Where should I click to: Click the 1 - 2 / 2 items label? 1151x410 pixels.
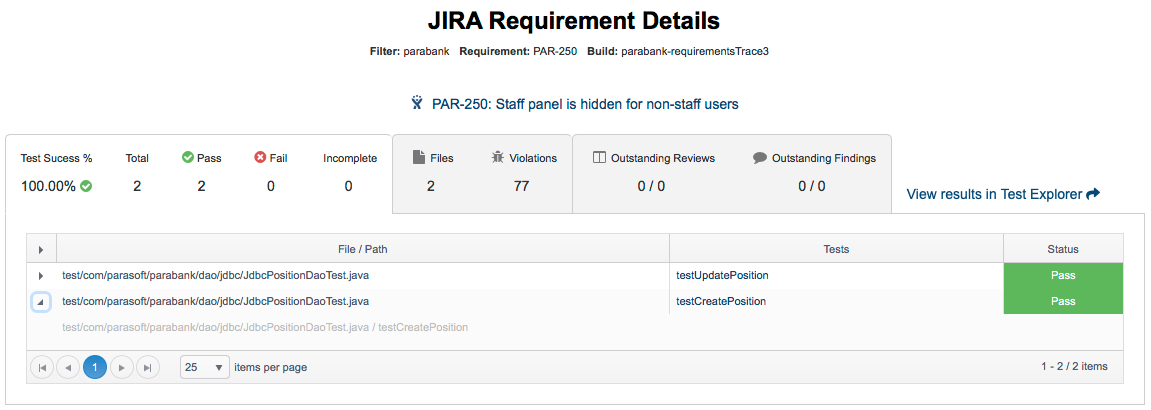click(x=1074, y=367)
